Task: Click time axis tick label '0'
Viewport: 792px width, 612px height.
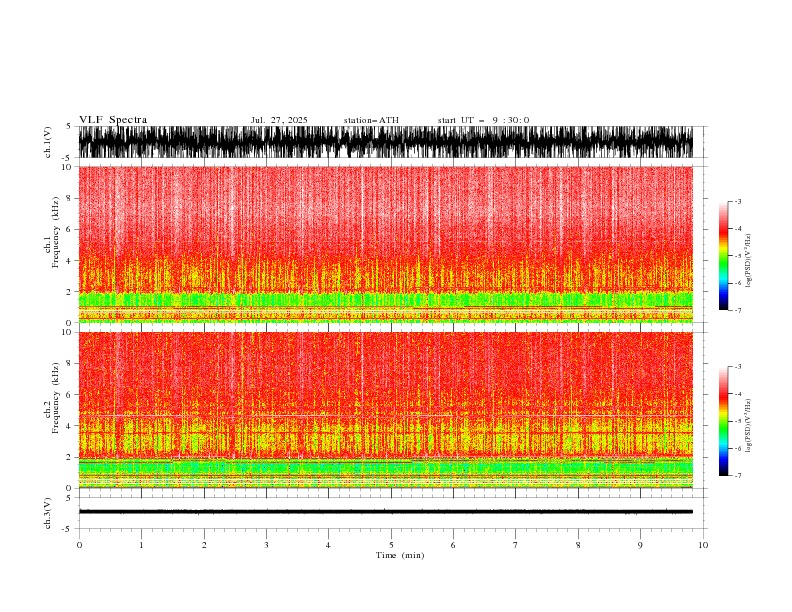Action: tap(79, 545)
